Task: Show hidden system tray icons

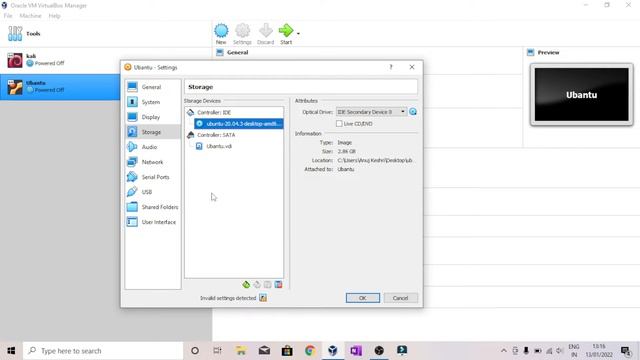Action: point(504,351)
